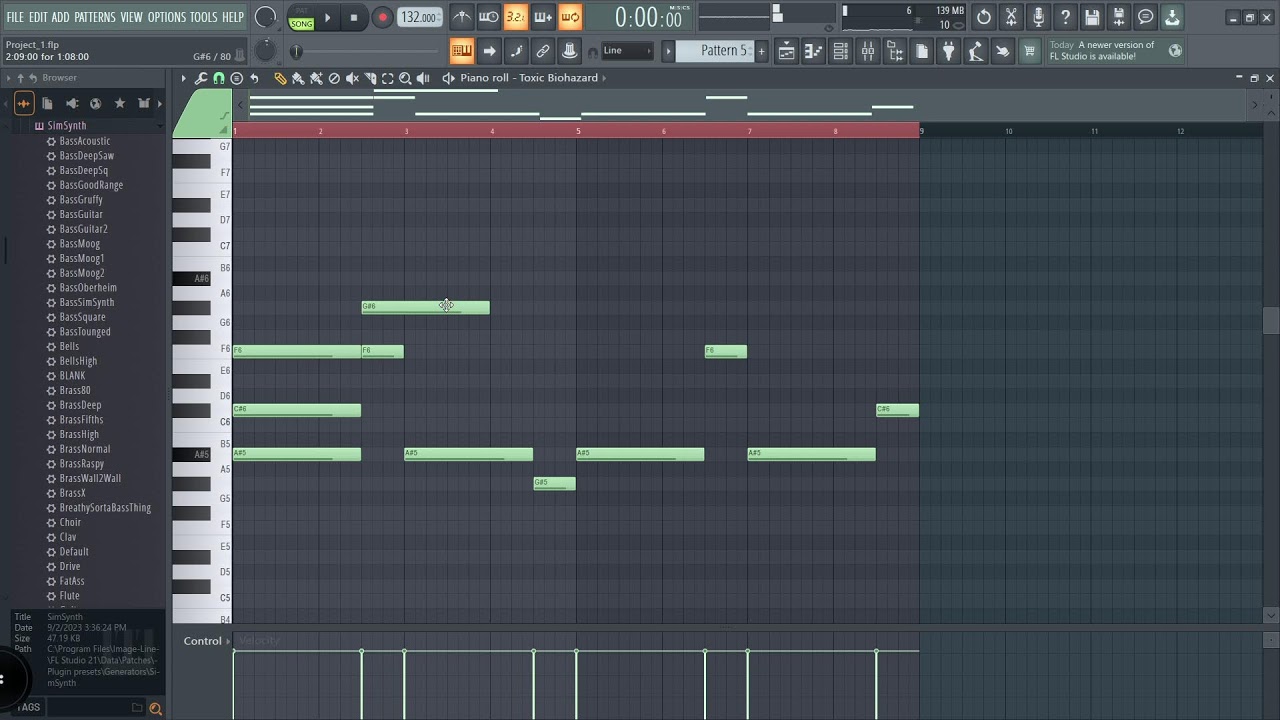
Task: Click the main pitch knob
Action: point(265,51)
